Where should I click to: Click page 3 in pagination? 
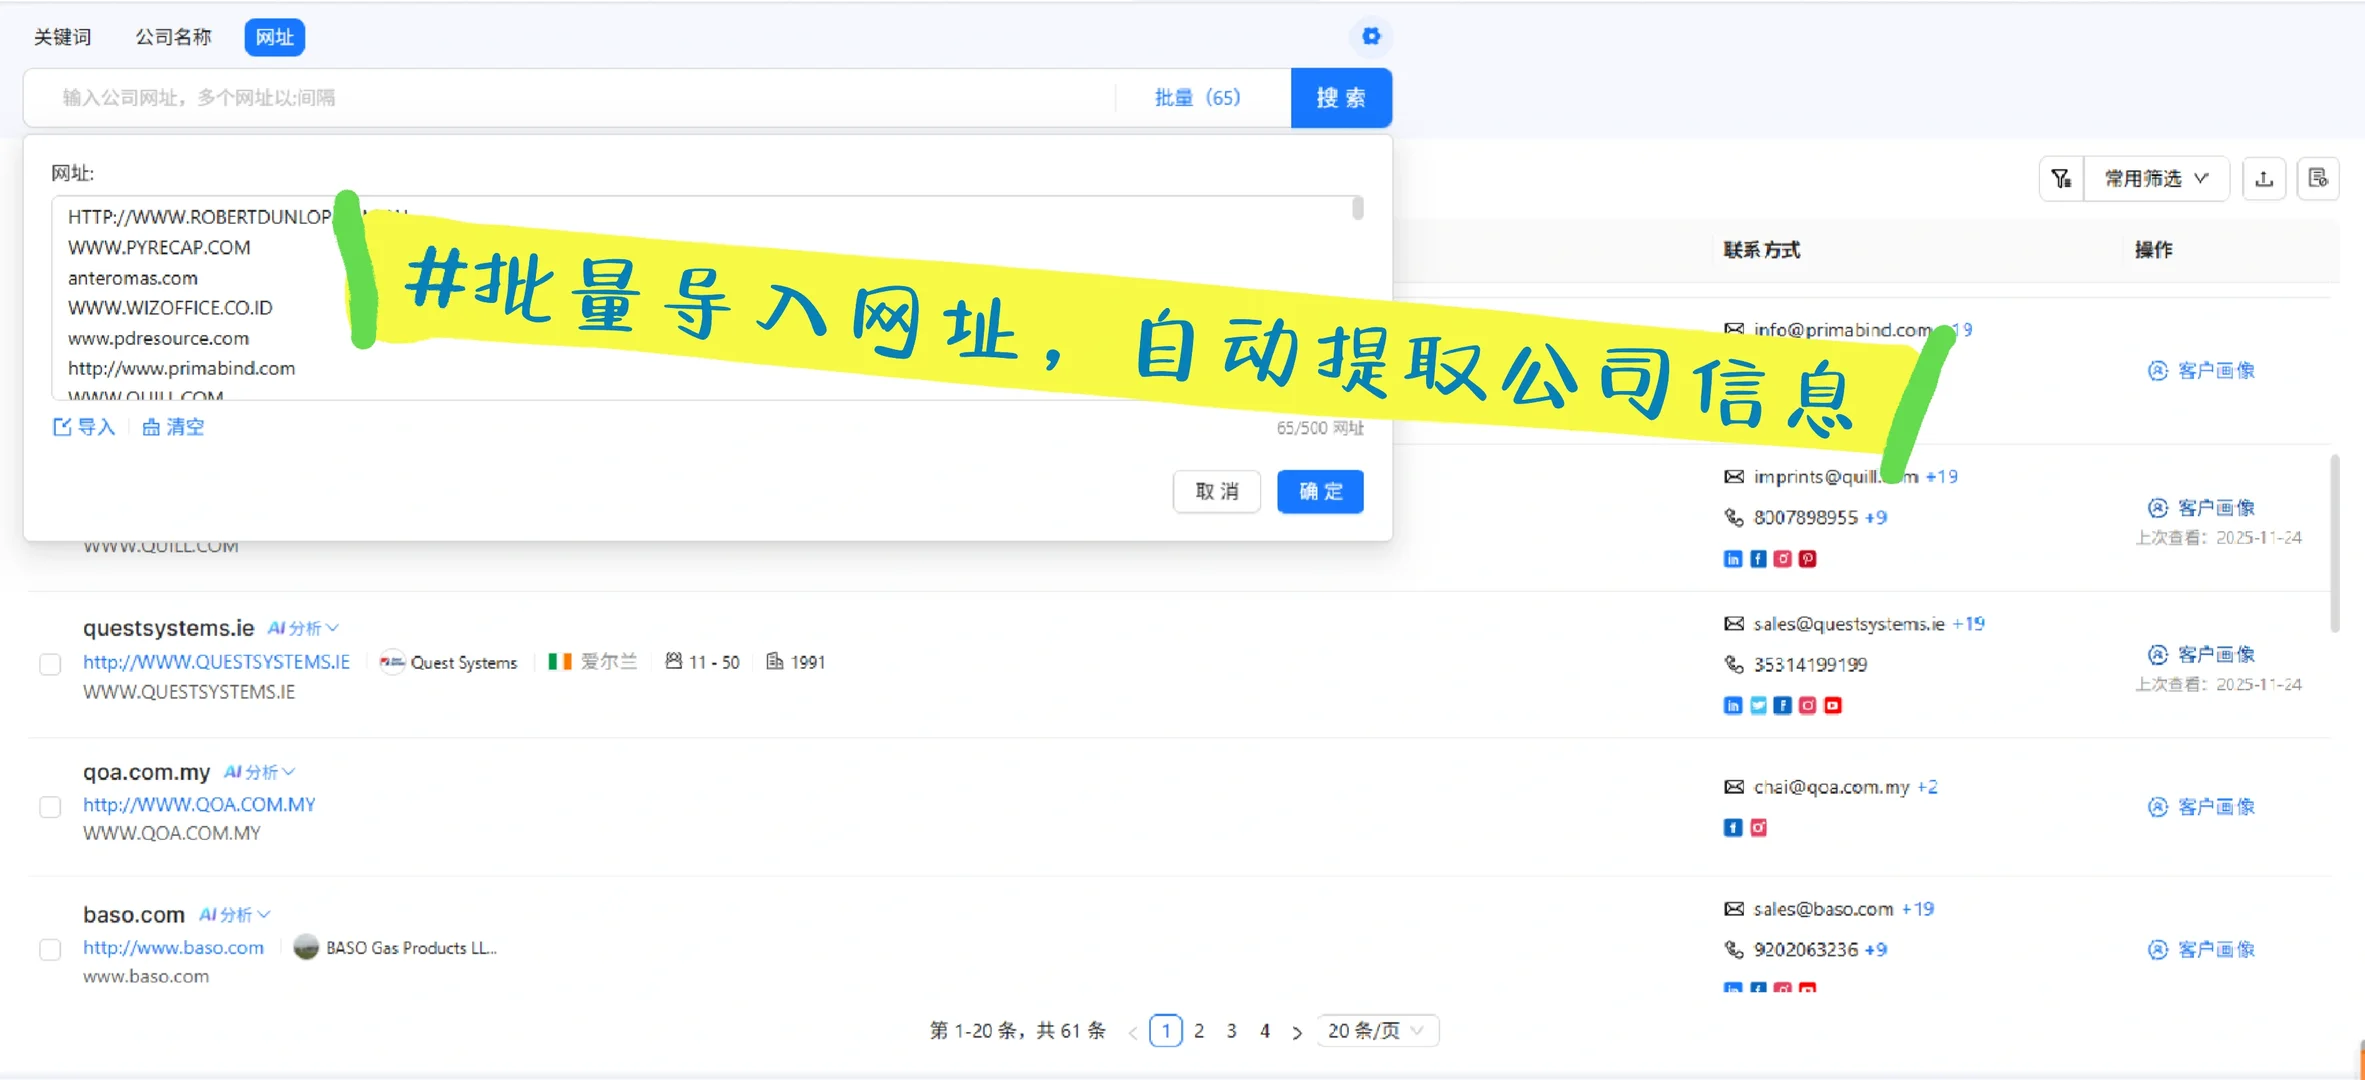click(x=1231, y=1030)
